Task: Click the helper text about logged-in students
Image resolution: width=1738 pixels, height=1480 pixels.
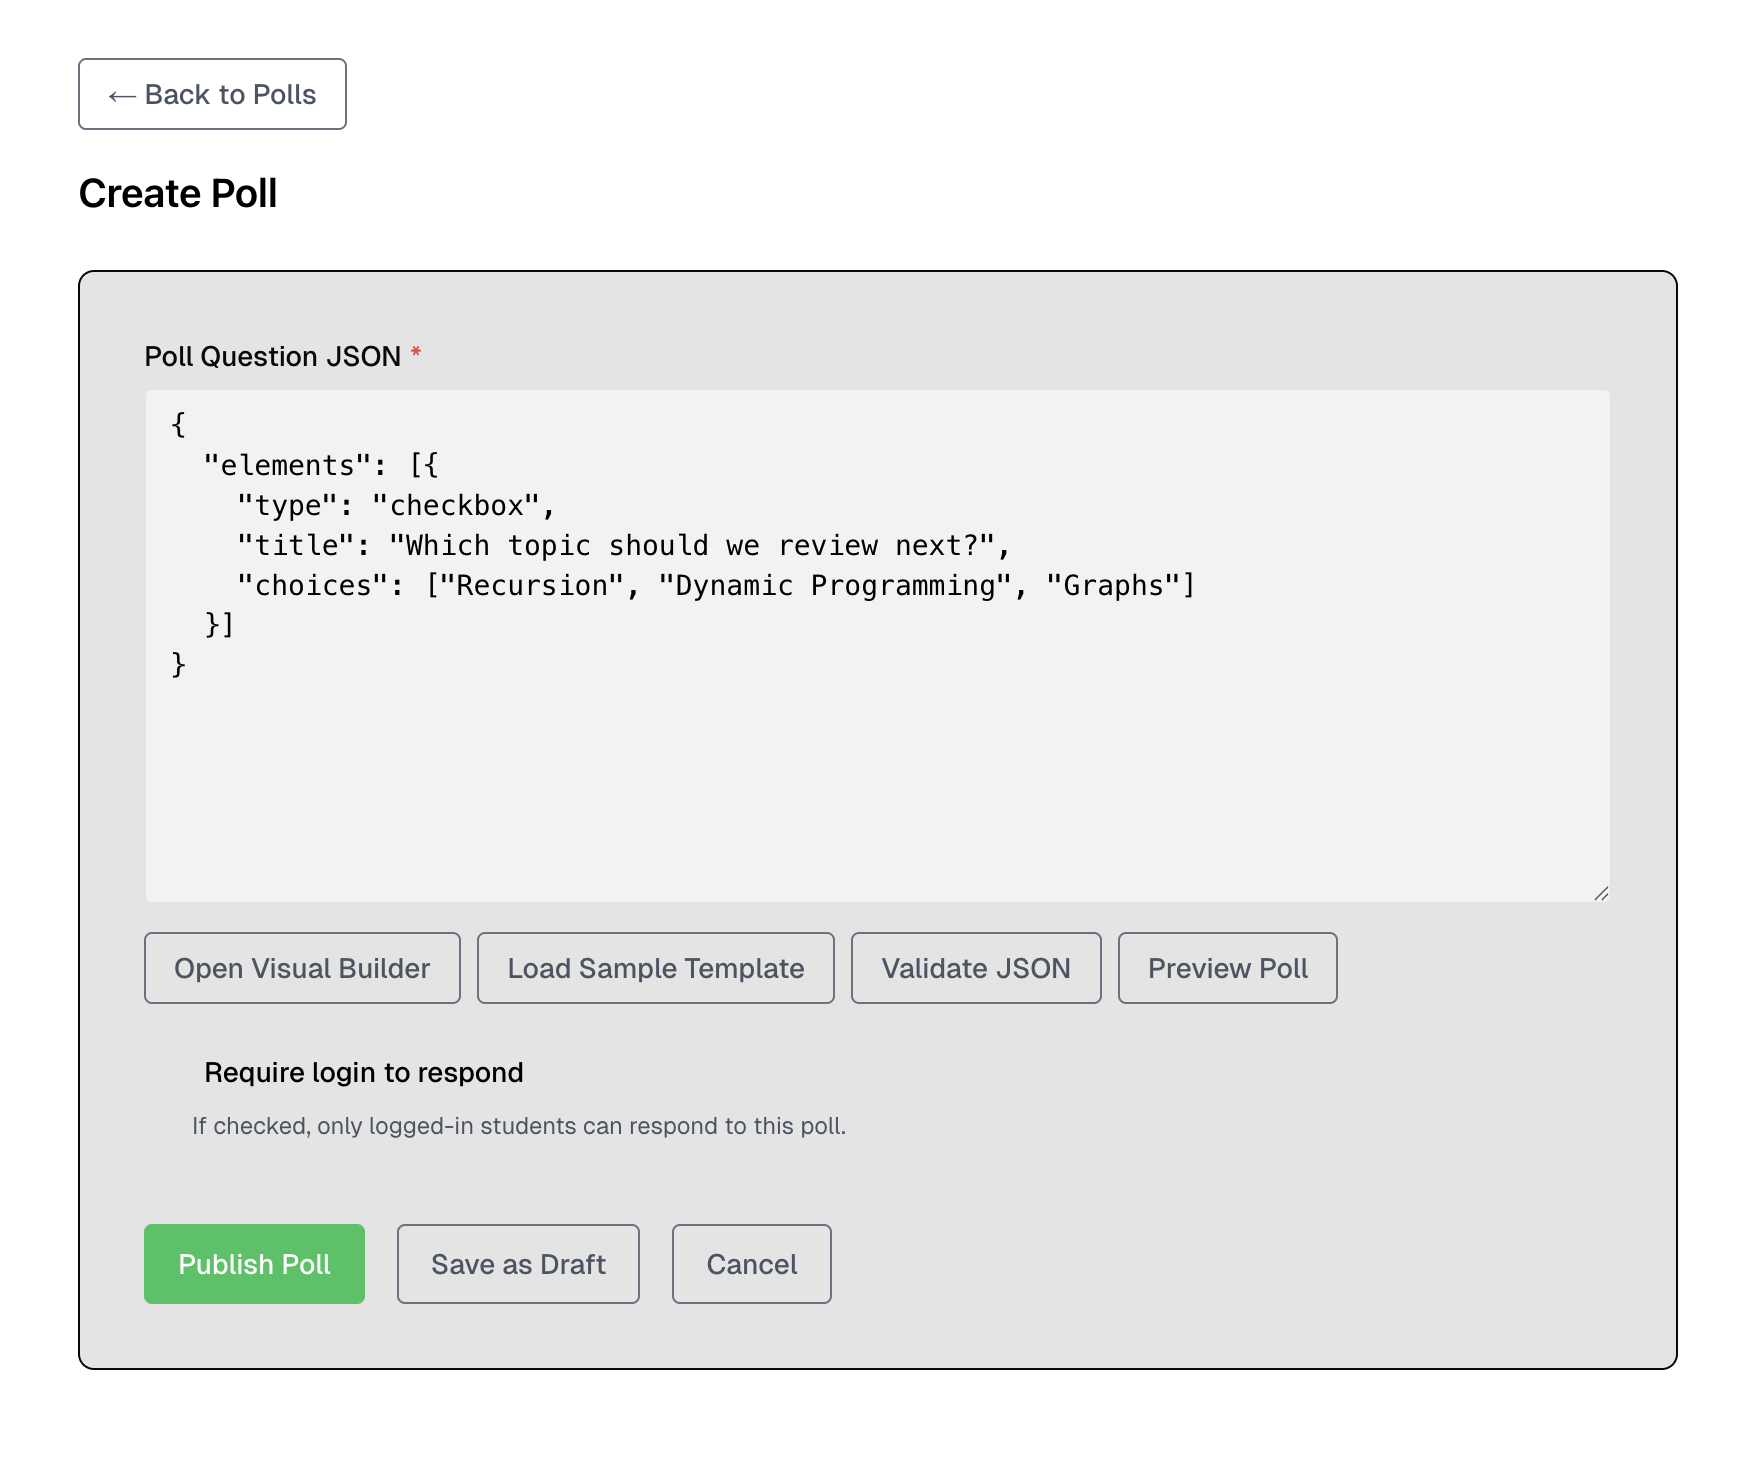Action: pos(520,1124)
